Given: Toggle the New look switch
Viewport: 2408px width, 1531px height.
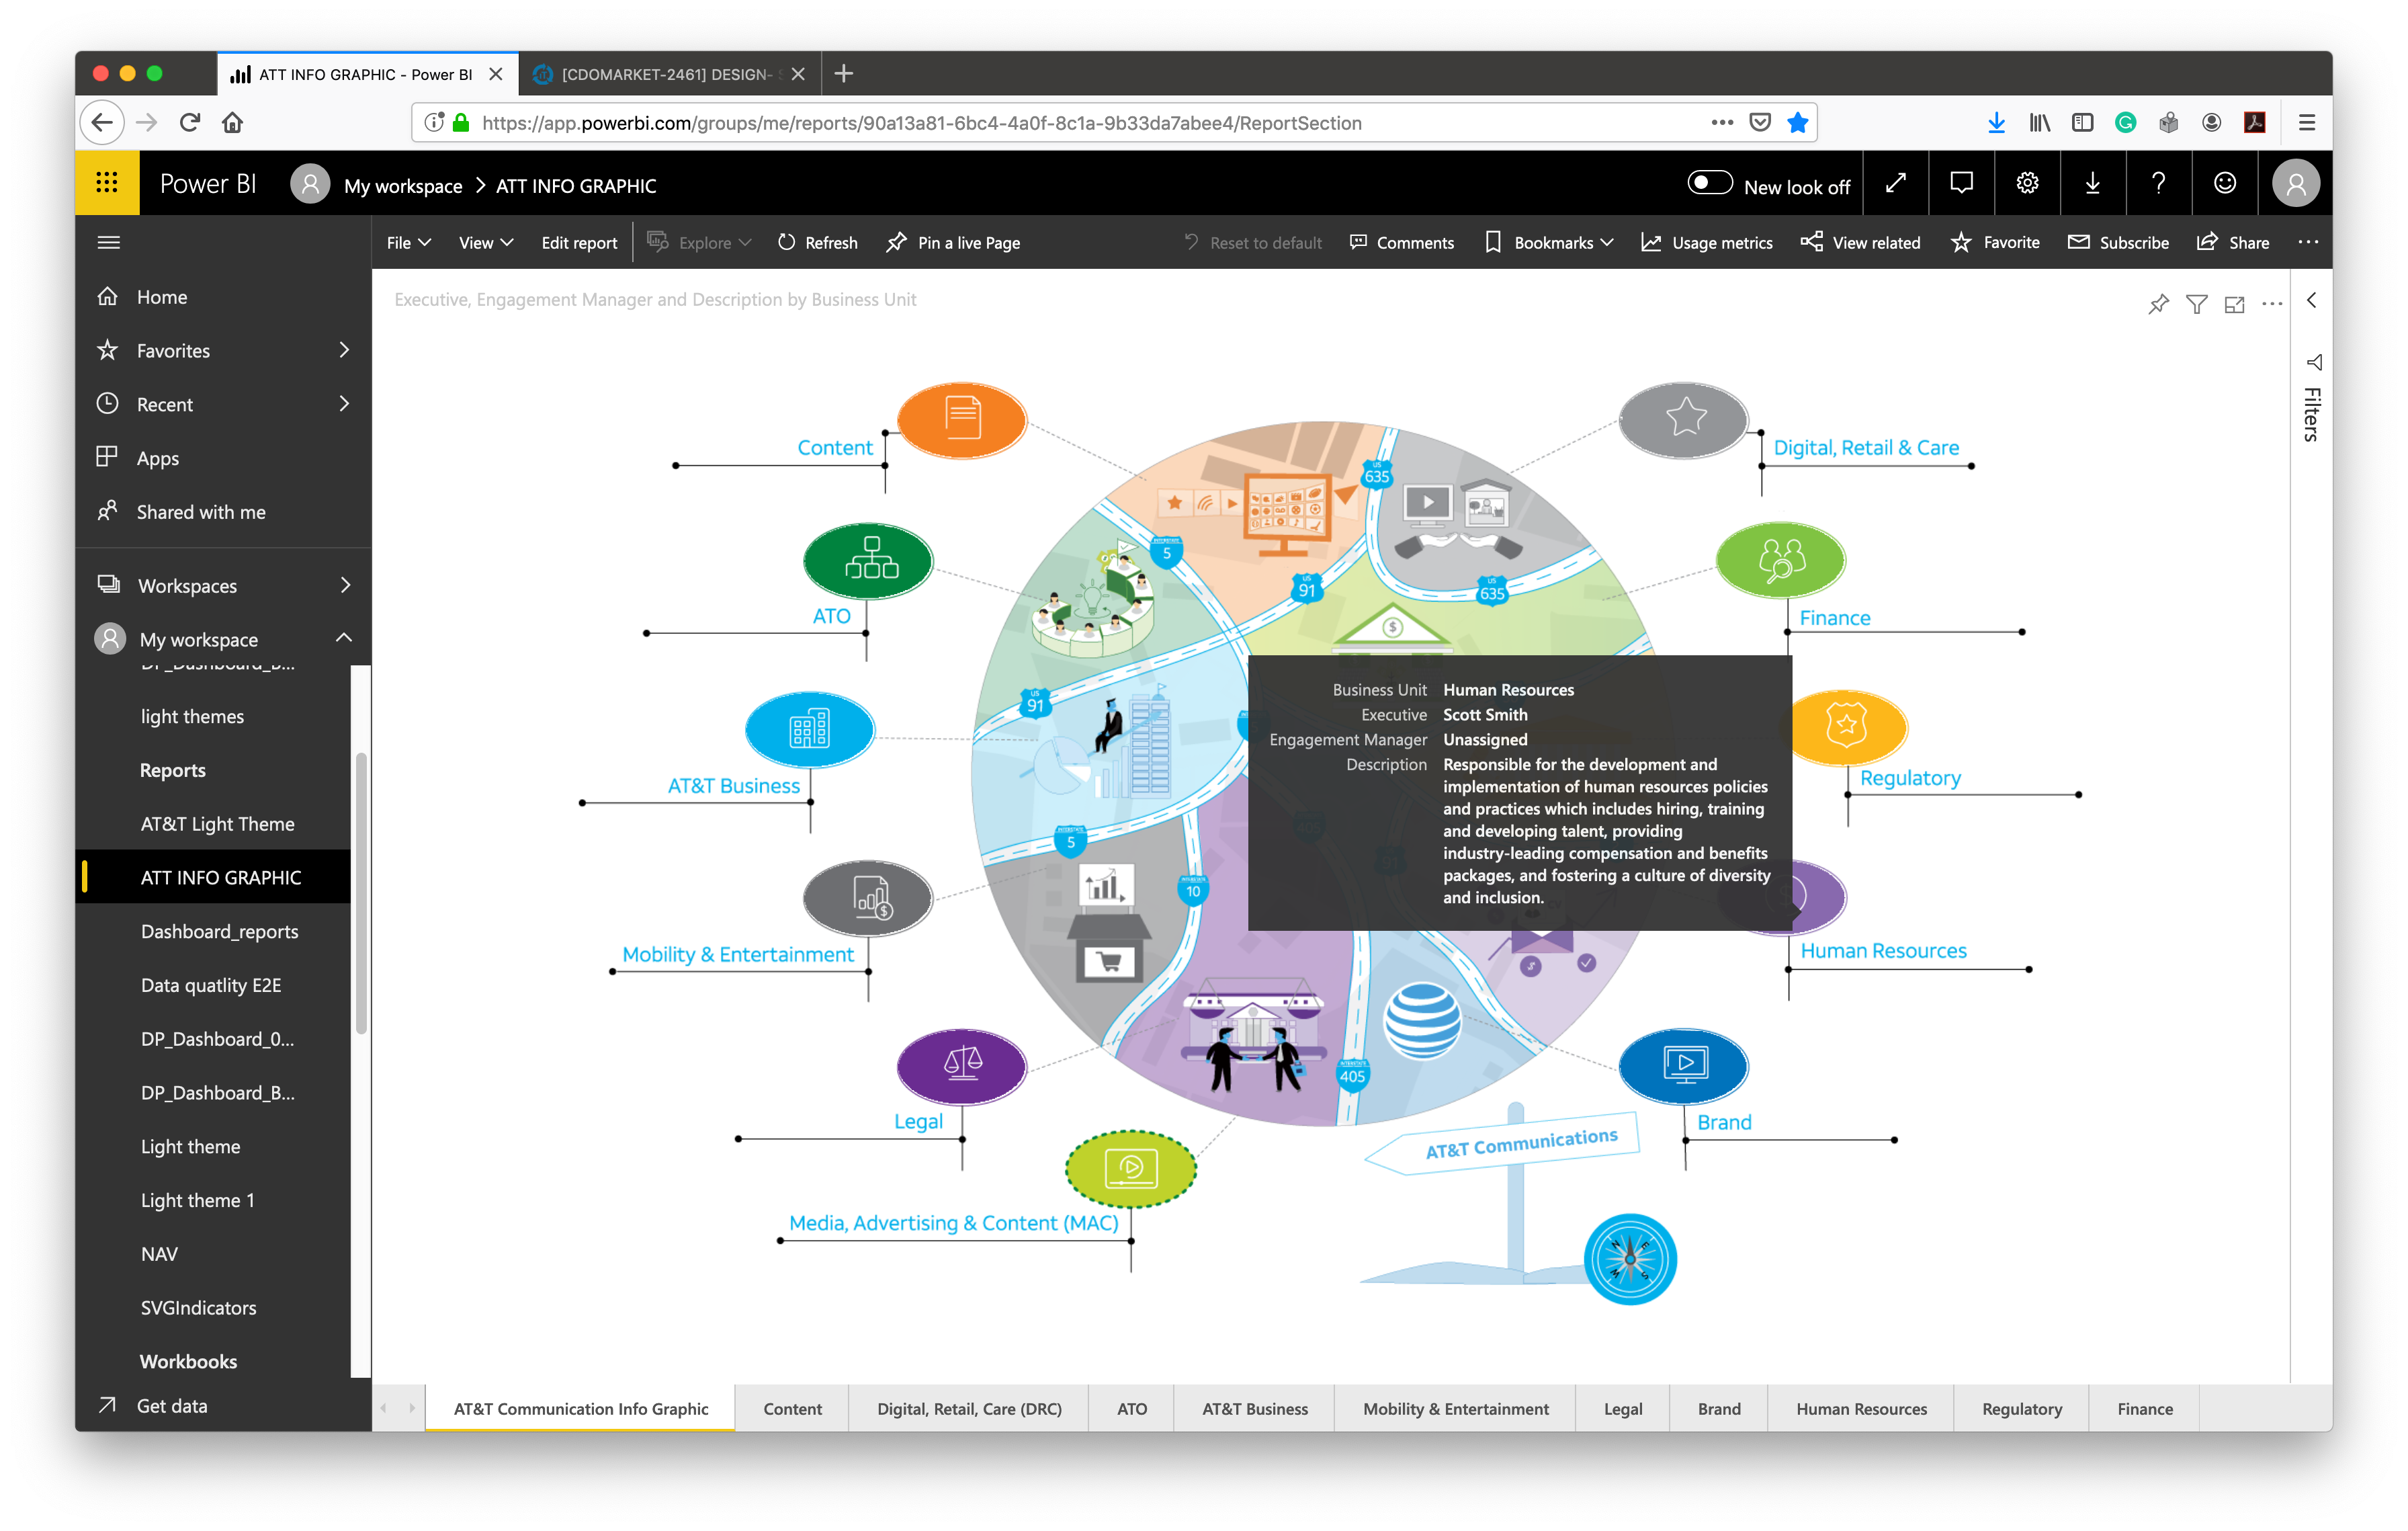Looking at the screenshot, I should [1709, 183].
